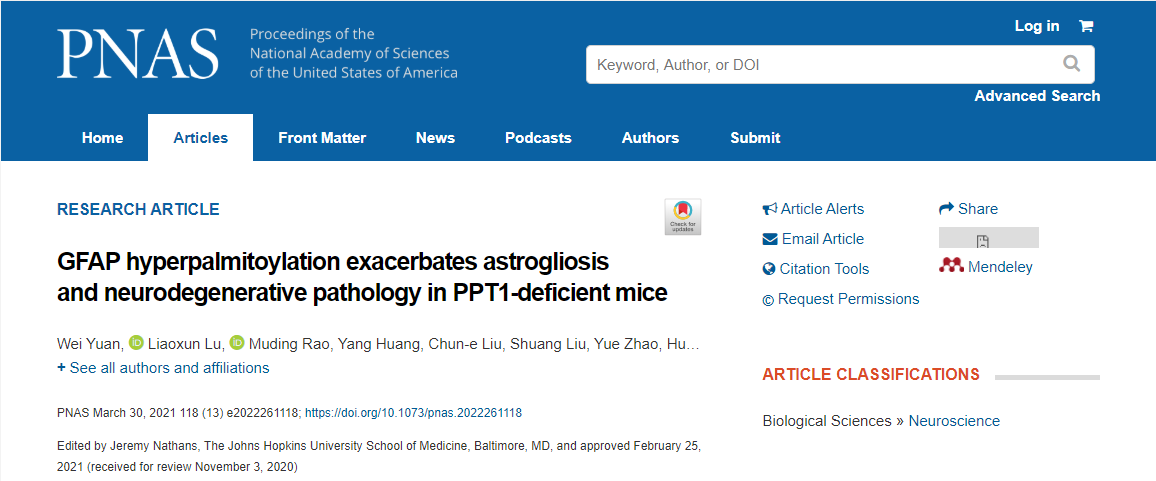
Task: Open the Citation Tools panel
Action: (x=815, y=269)
